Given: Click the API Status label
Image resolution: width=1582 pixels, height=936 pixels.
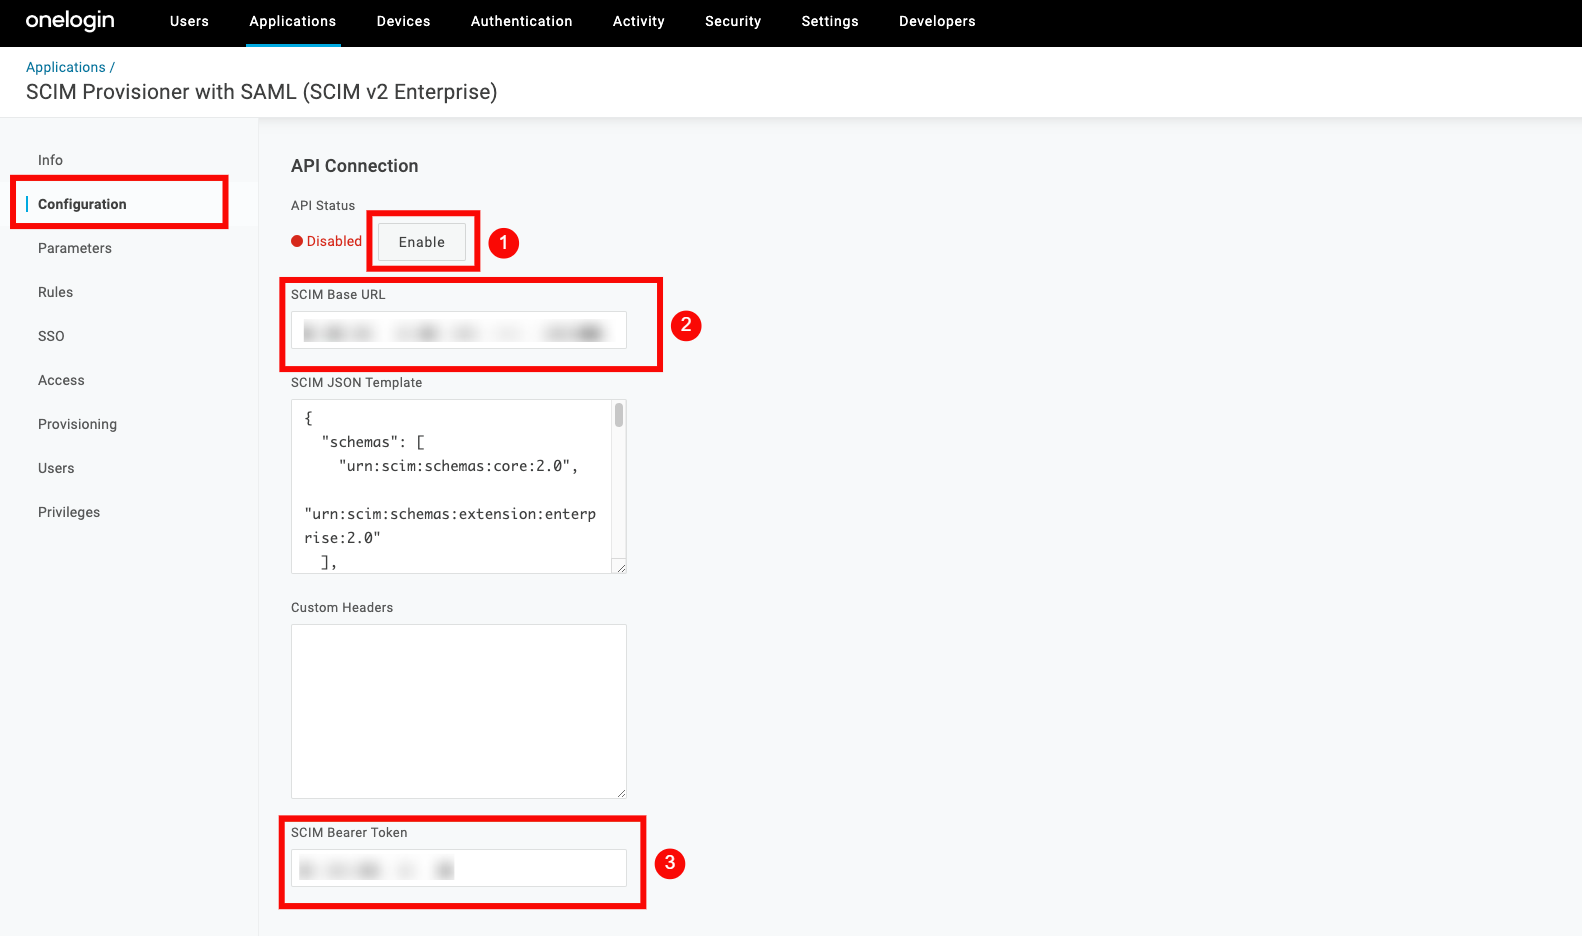Looking at the screenshot, I should click(x=323, y=206).
